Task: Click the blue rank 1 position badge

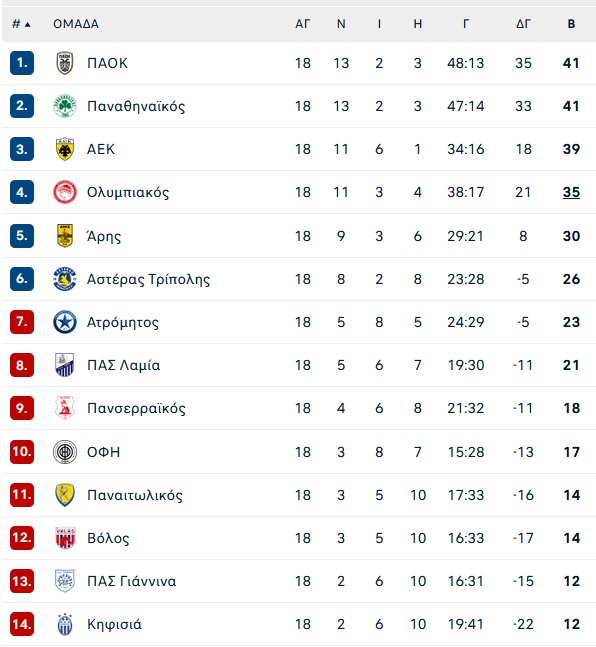Action: [22, 63]
